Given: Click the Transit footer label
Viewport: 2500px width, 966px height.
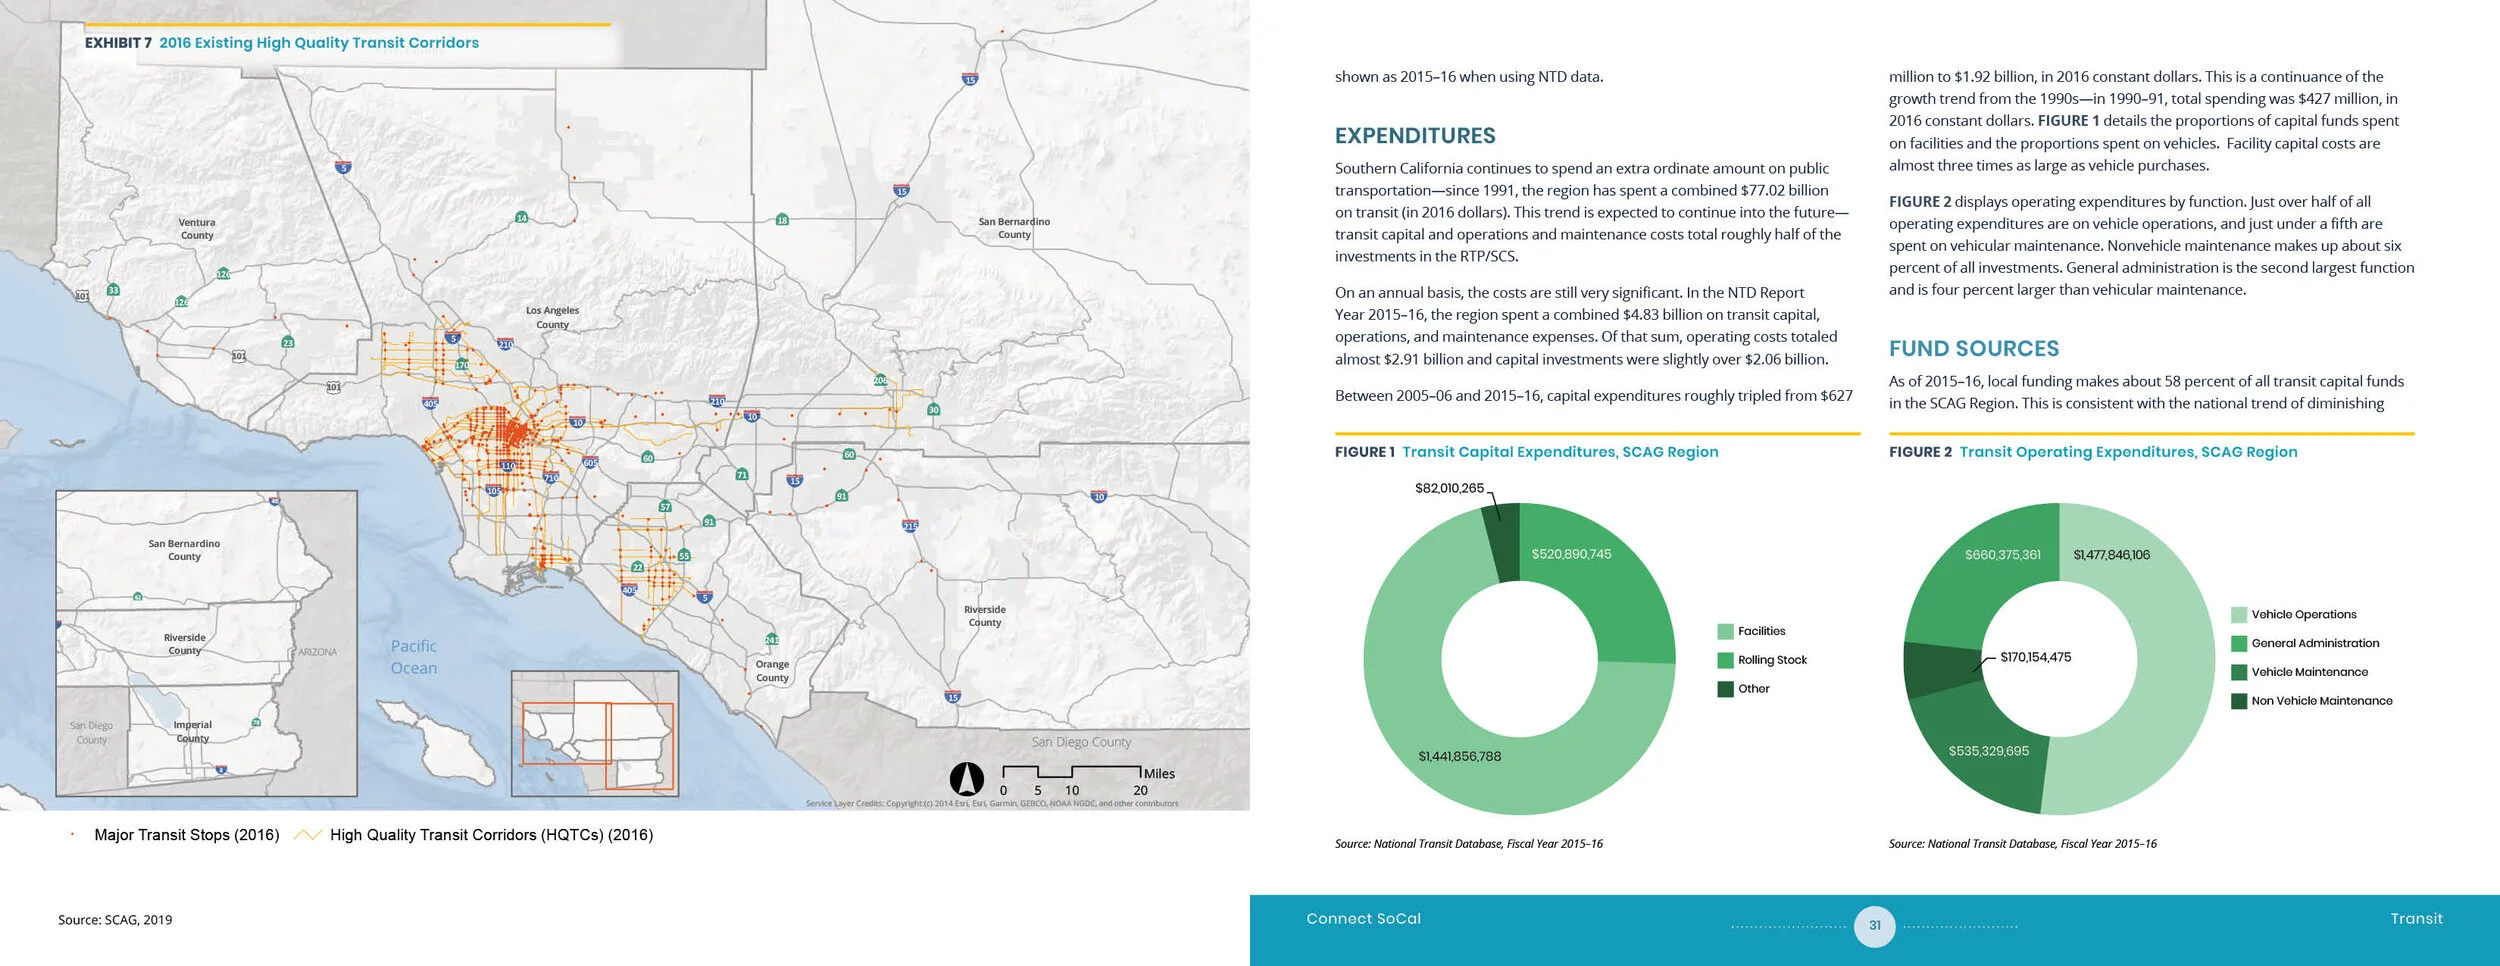Looking at the screenshot, I should click(2416, 919).
